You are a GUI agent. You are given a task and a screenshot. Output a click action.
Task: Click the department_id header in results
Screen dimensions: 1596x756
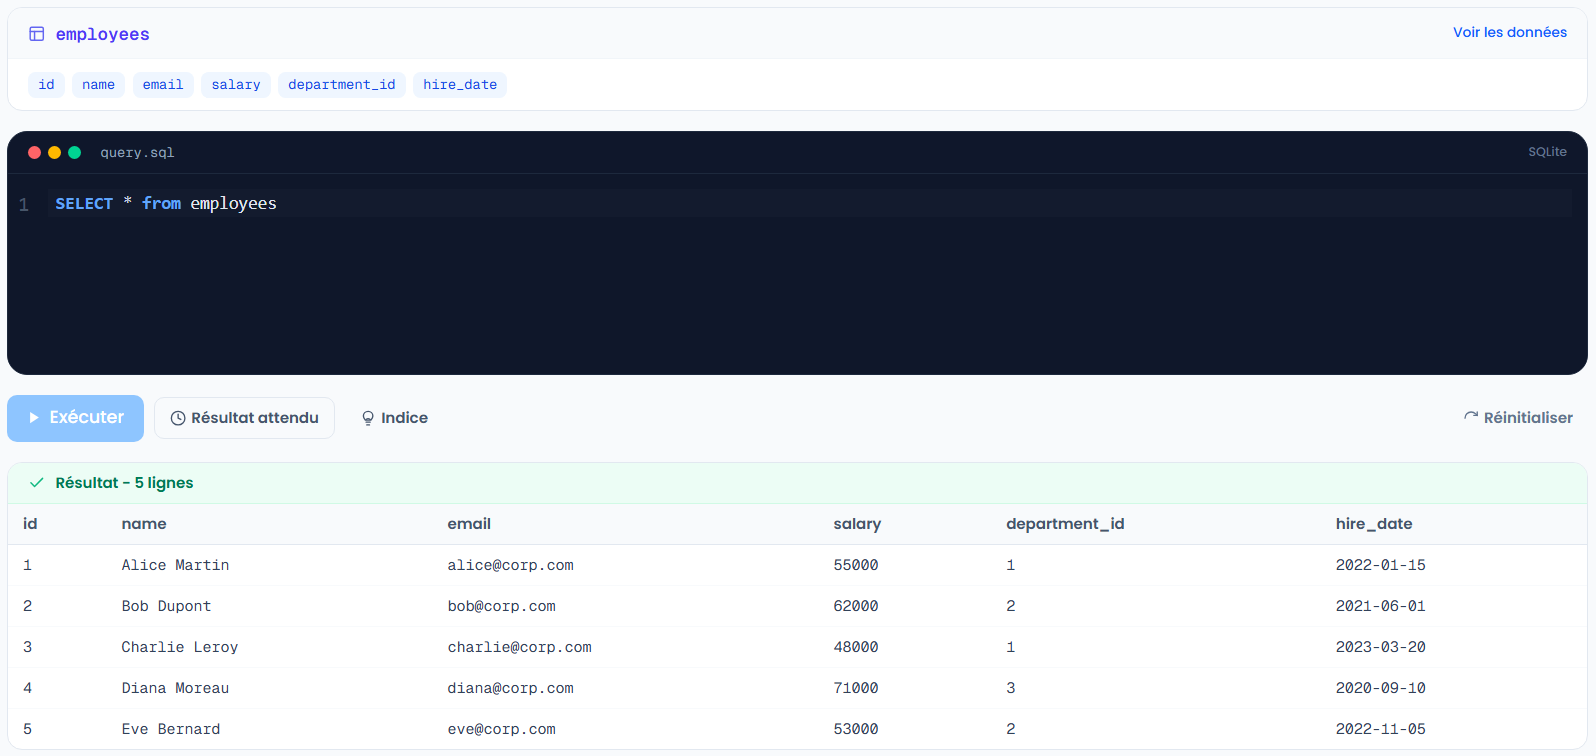[x=1065, y=524]
